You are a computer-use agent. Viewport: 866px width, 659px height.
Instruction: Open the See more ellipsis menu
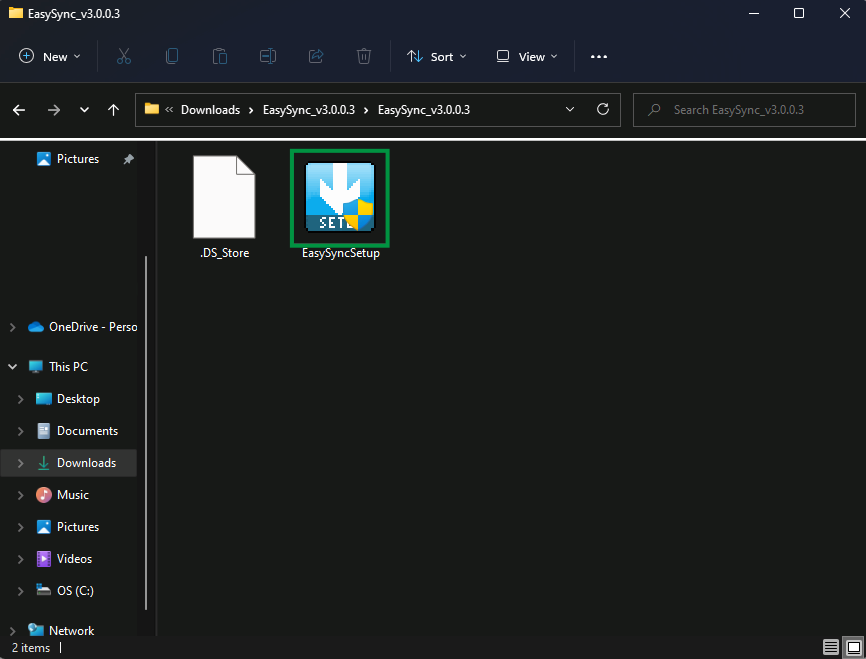pos(599,56)
